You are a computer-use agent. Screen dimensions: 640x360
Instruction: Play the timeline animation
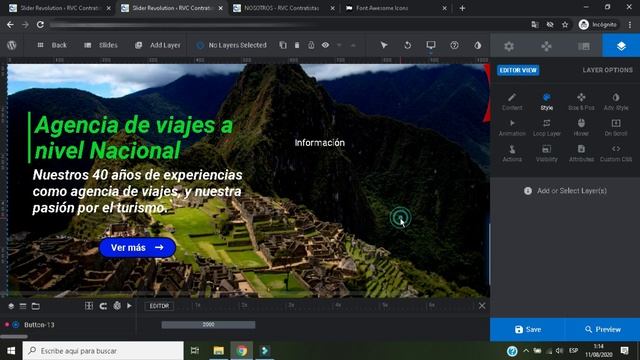point(129,305)
